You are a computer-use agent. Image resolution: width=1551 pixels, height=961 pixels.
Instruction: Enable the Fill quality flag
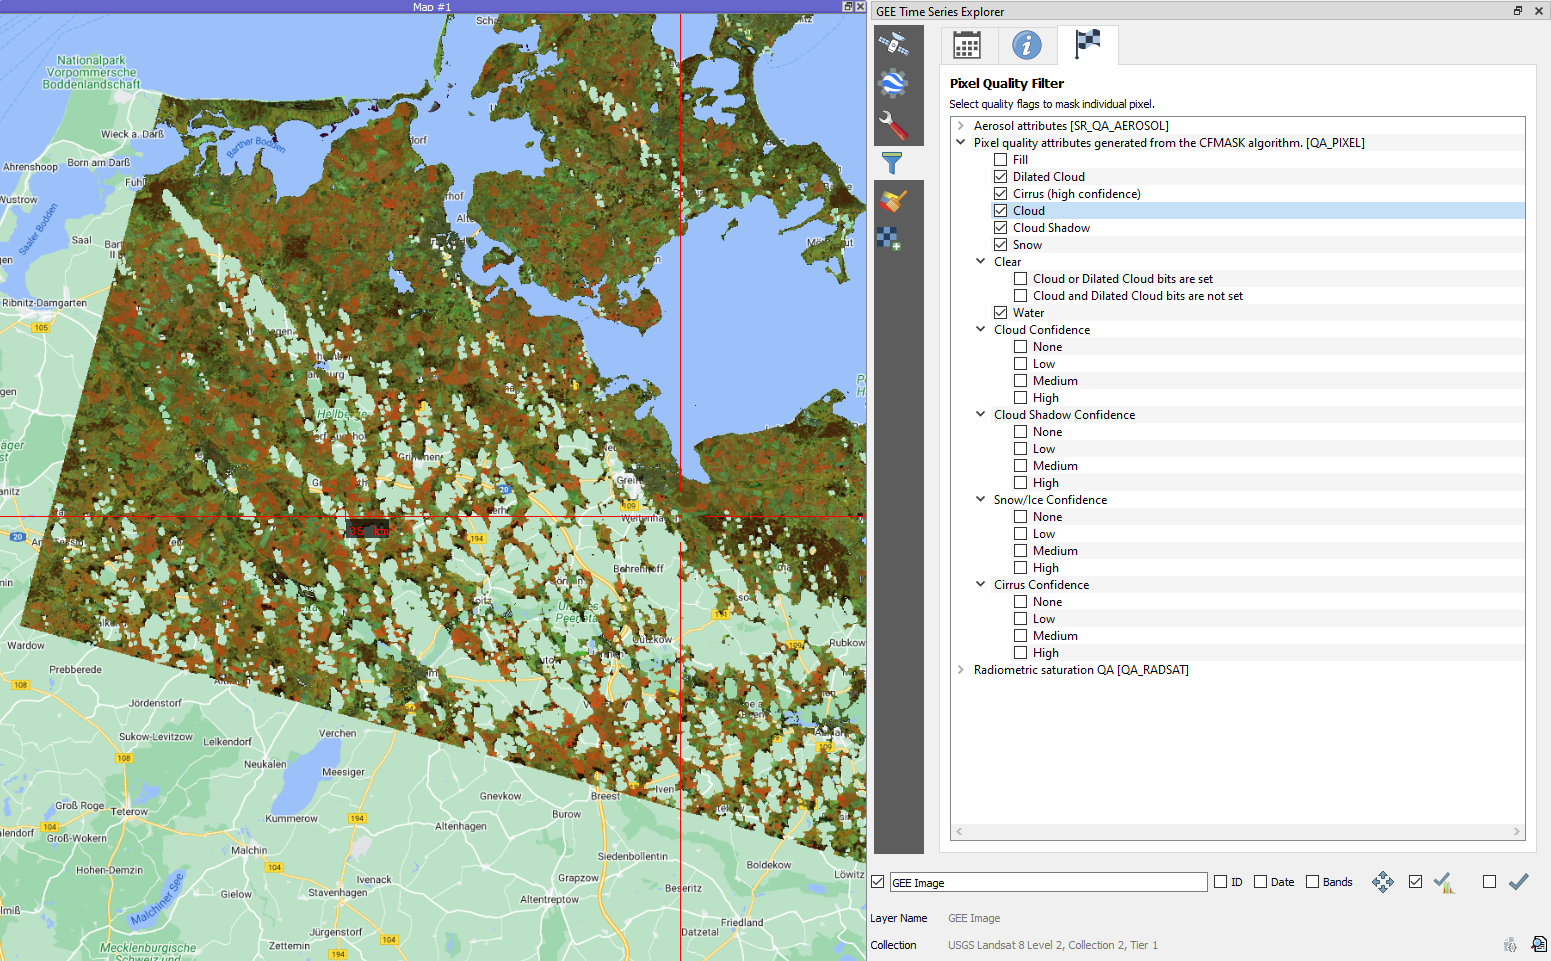coord(1000,160)
